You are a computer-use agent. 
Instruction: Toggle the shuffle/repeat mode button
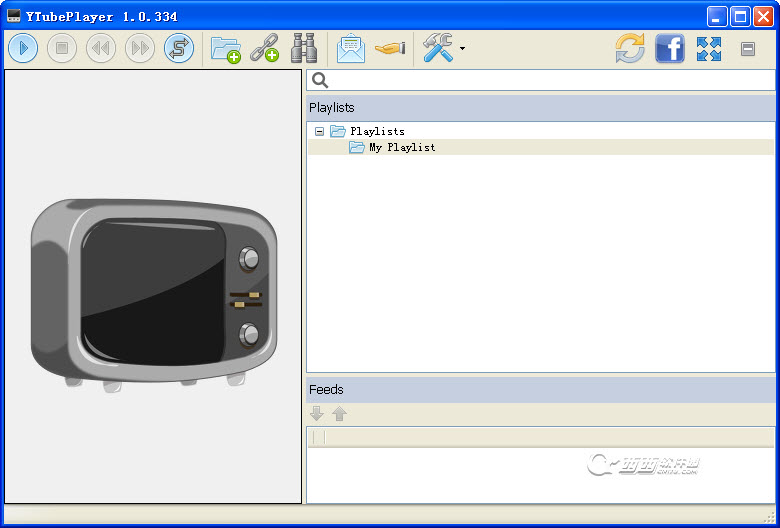pos(179,48)
